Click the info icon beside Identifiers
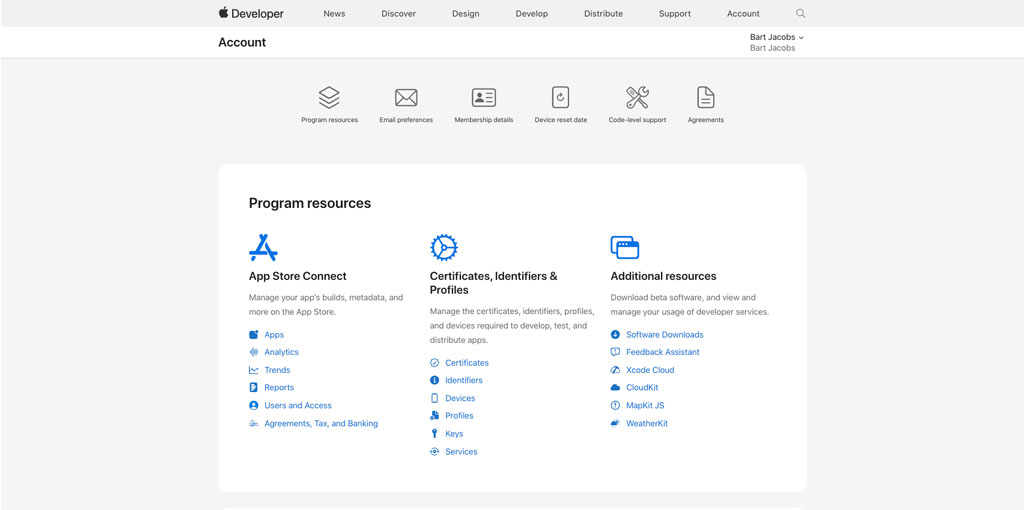Image resolution: width=1024 pixels, height=510 pixels. 434,380
